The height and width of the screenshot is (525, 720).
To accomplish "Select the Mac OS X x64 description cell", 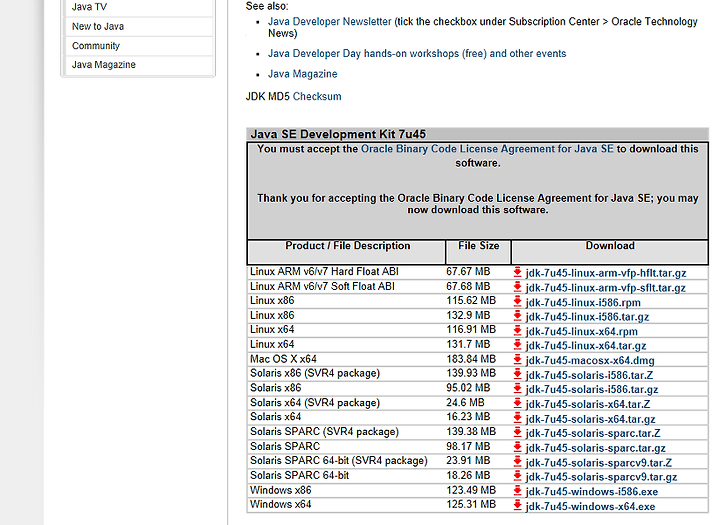I will pyautogui.click(x=283, y=359).
